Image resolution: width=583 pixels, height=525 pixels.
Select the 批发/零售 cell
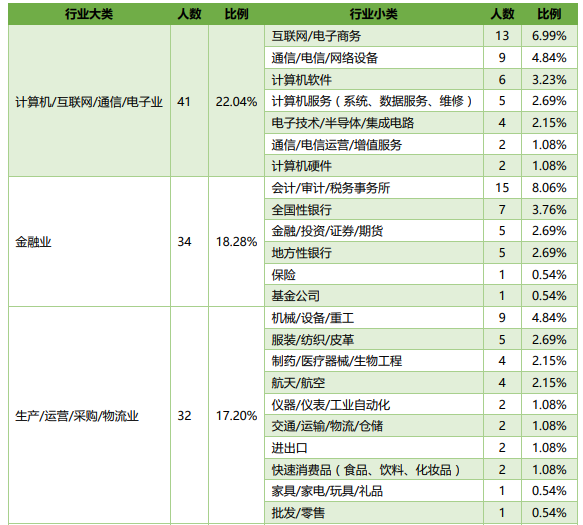(374, 513)
